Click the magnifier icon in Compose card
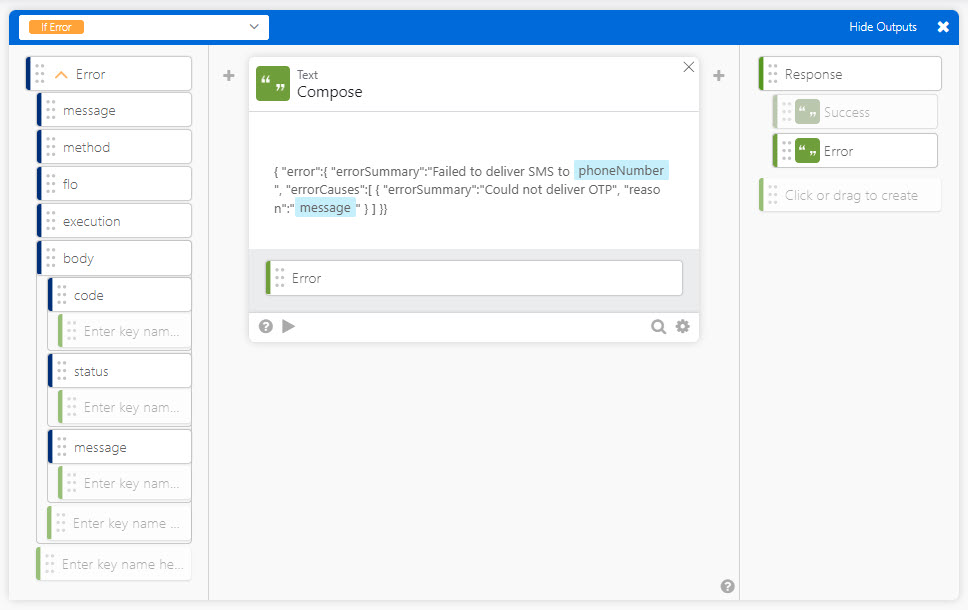The image size is (968, 610). (x=659, y=326)
